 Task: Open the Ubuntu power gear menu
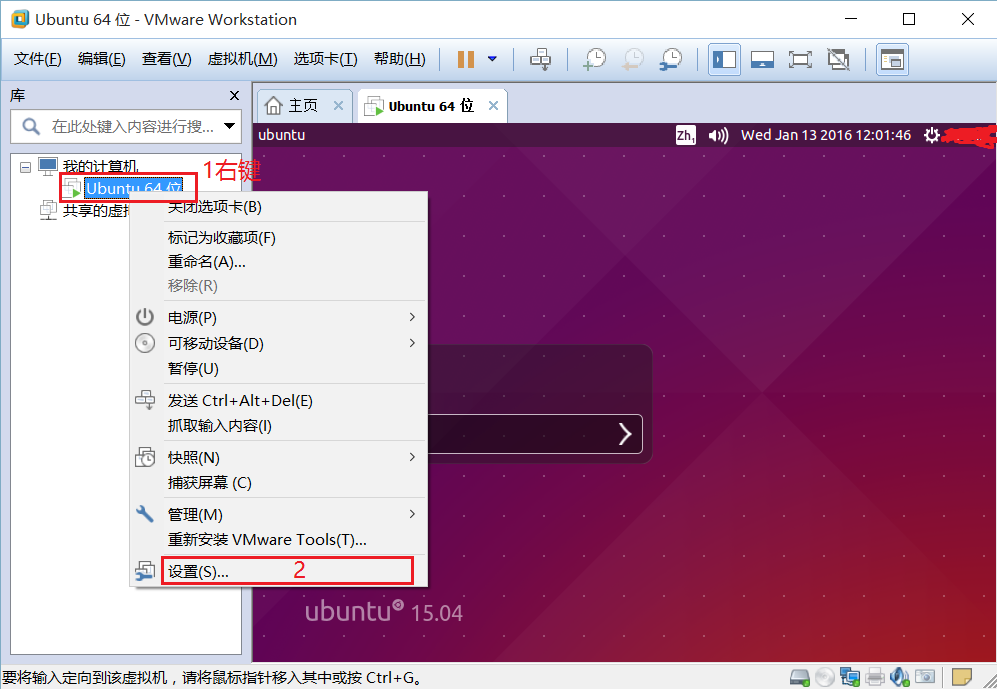(x=932, y=135)
